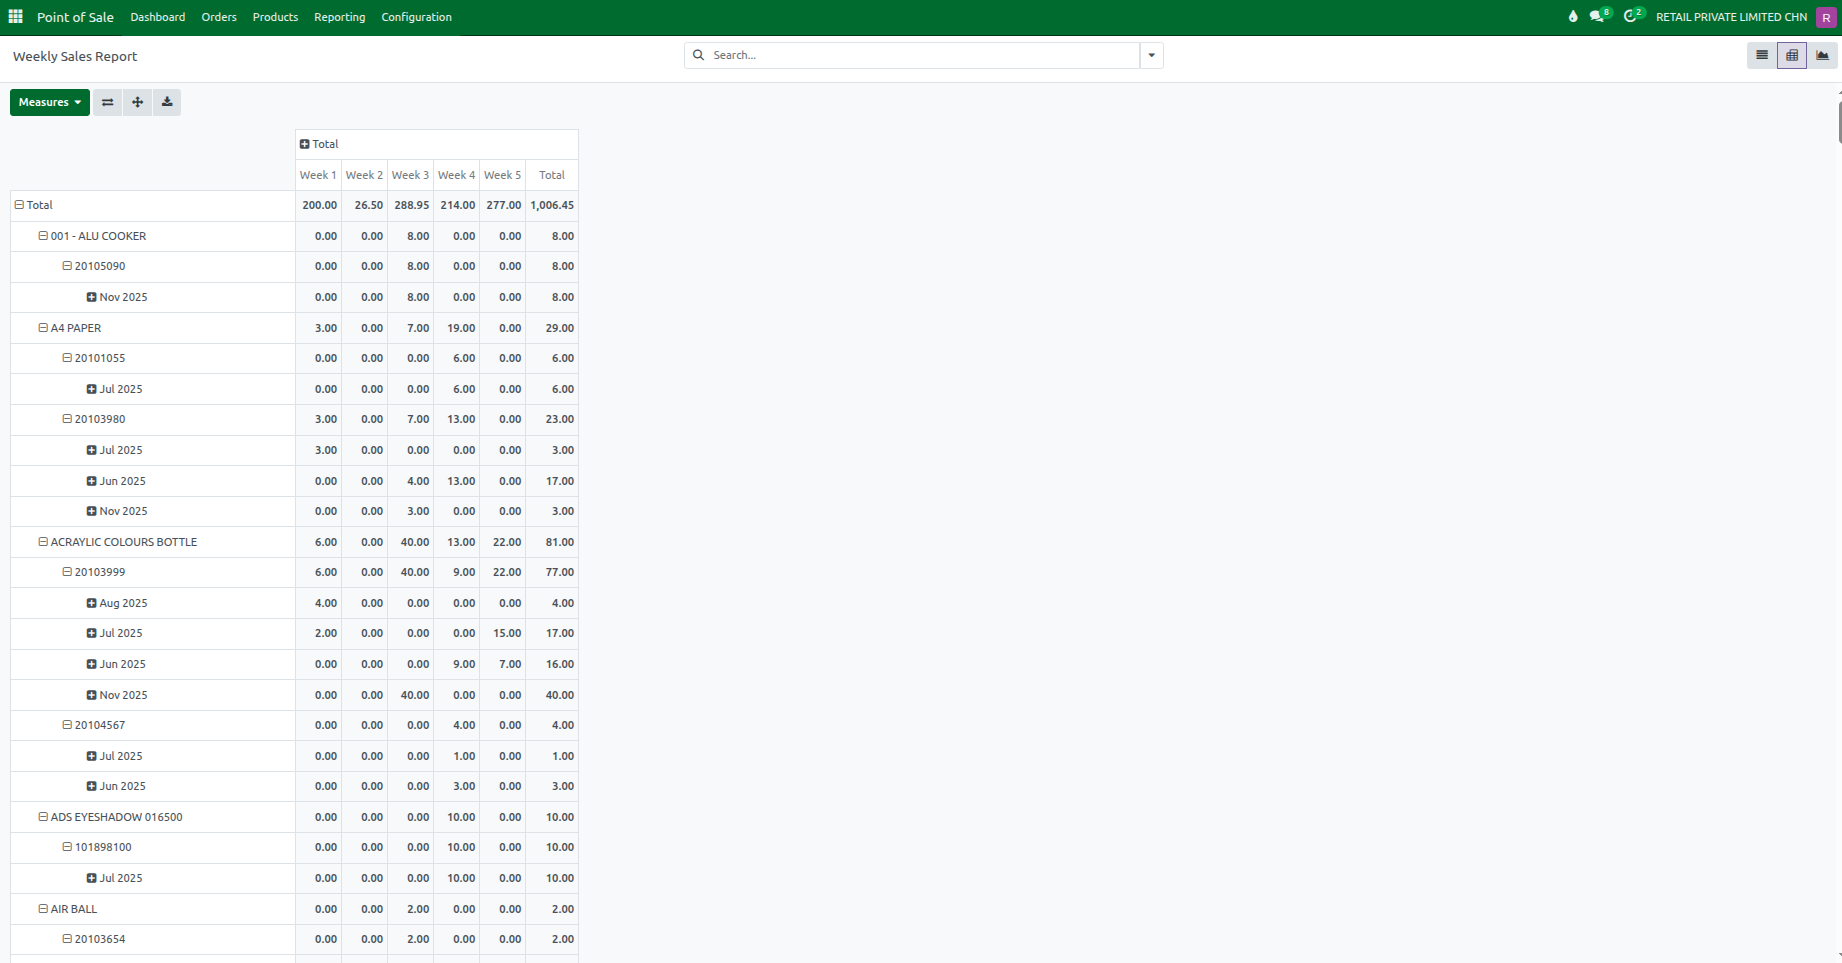The width and height of the screenshot is (1842, 963).
Task: Switch to the list view icon
Action: coord(1761,55)
